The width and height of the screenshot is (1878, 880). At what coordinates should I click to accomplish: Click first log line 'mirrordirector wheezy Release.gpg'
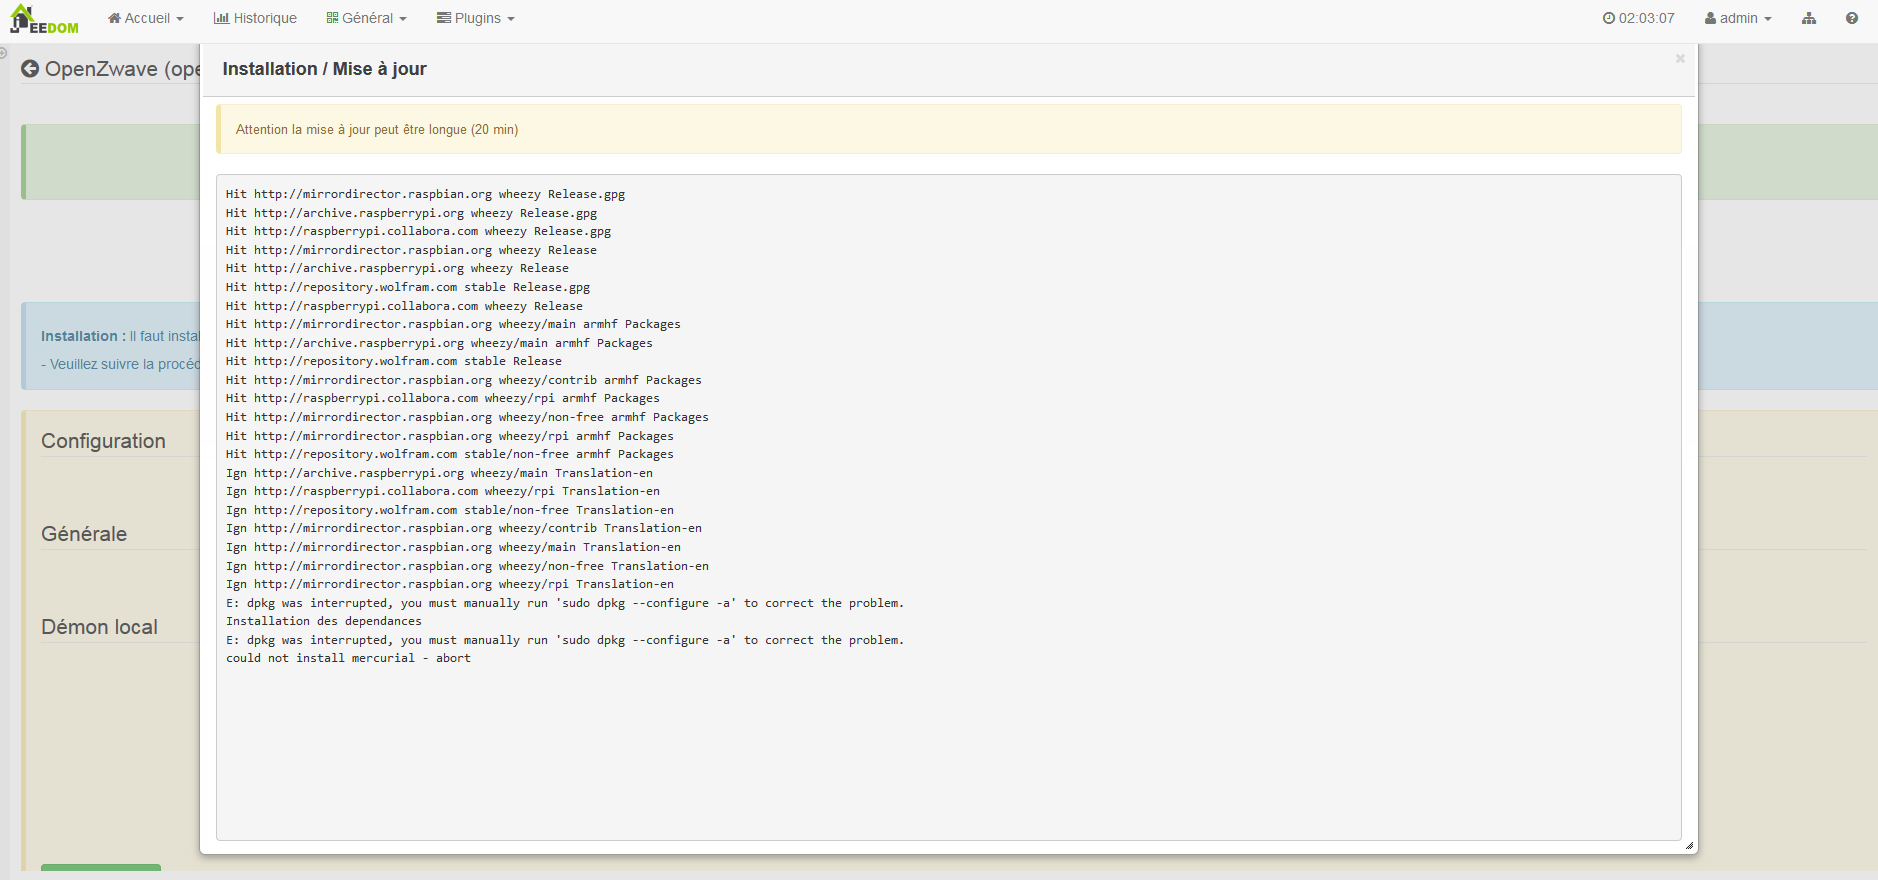click(x=425, y=194)
